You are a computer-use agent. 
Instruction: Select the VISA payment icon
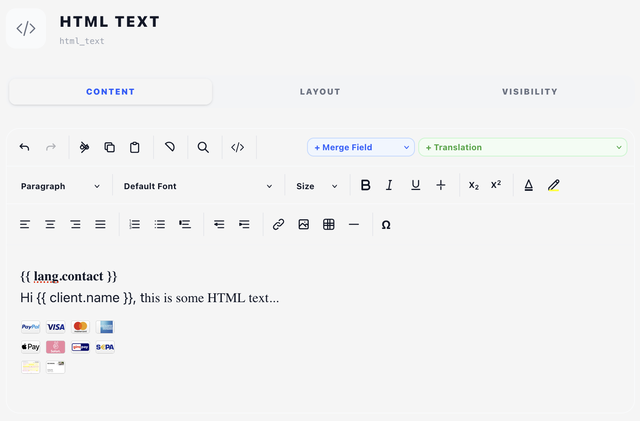point(56,327)
